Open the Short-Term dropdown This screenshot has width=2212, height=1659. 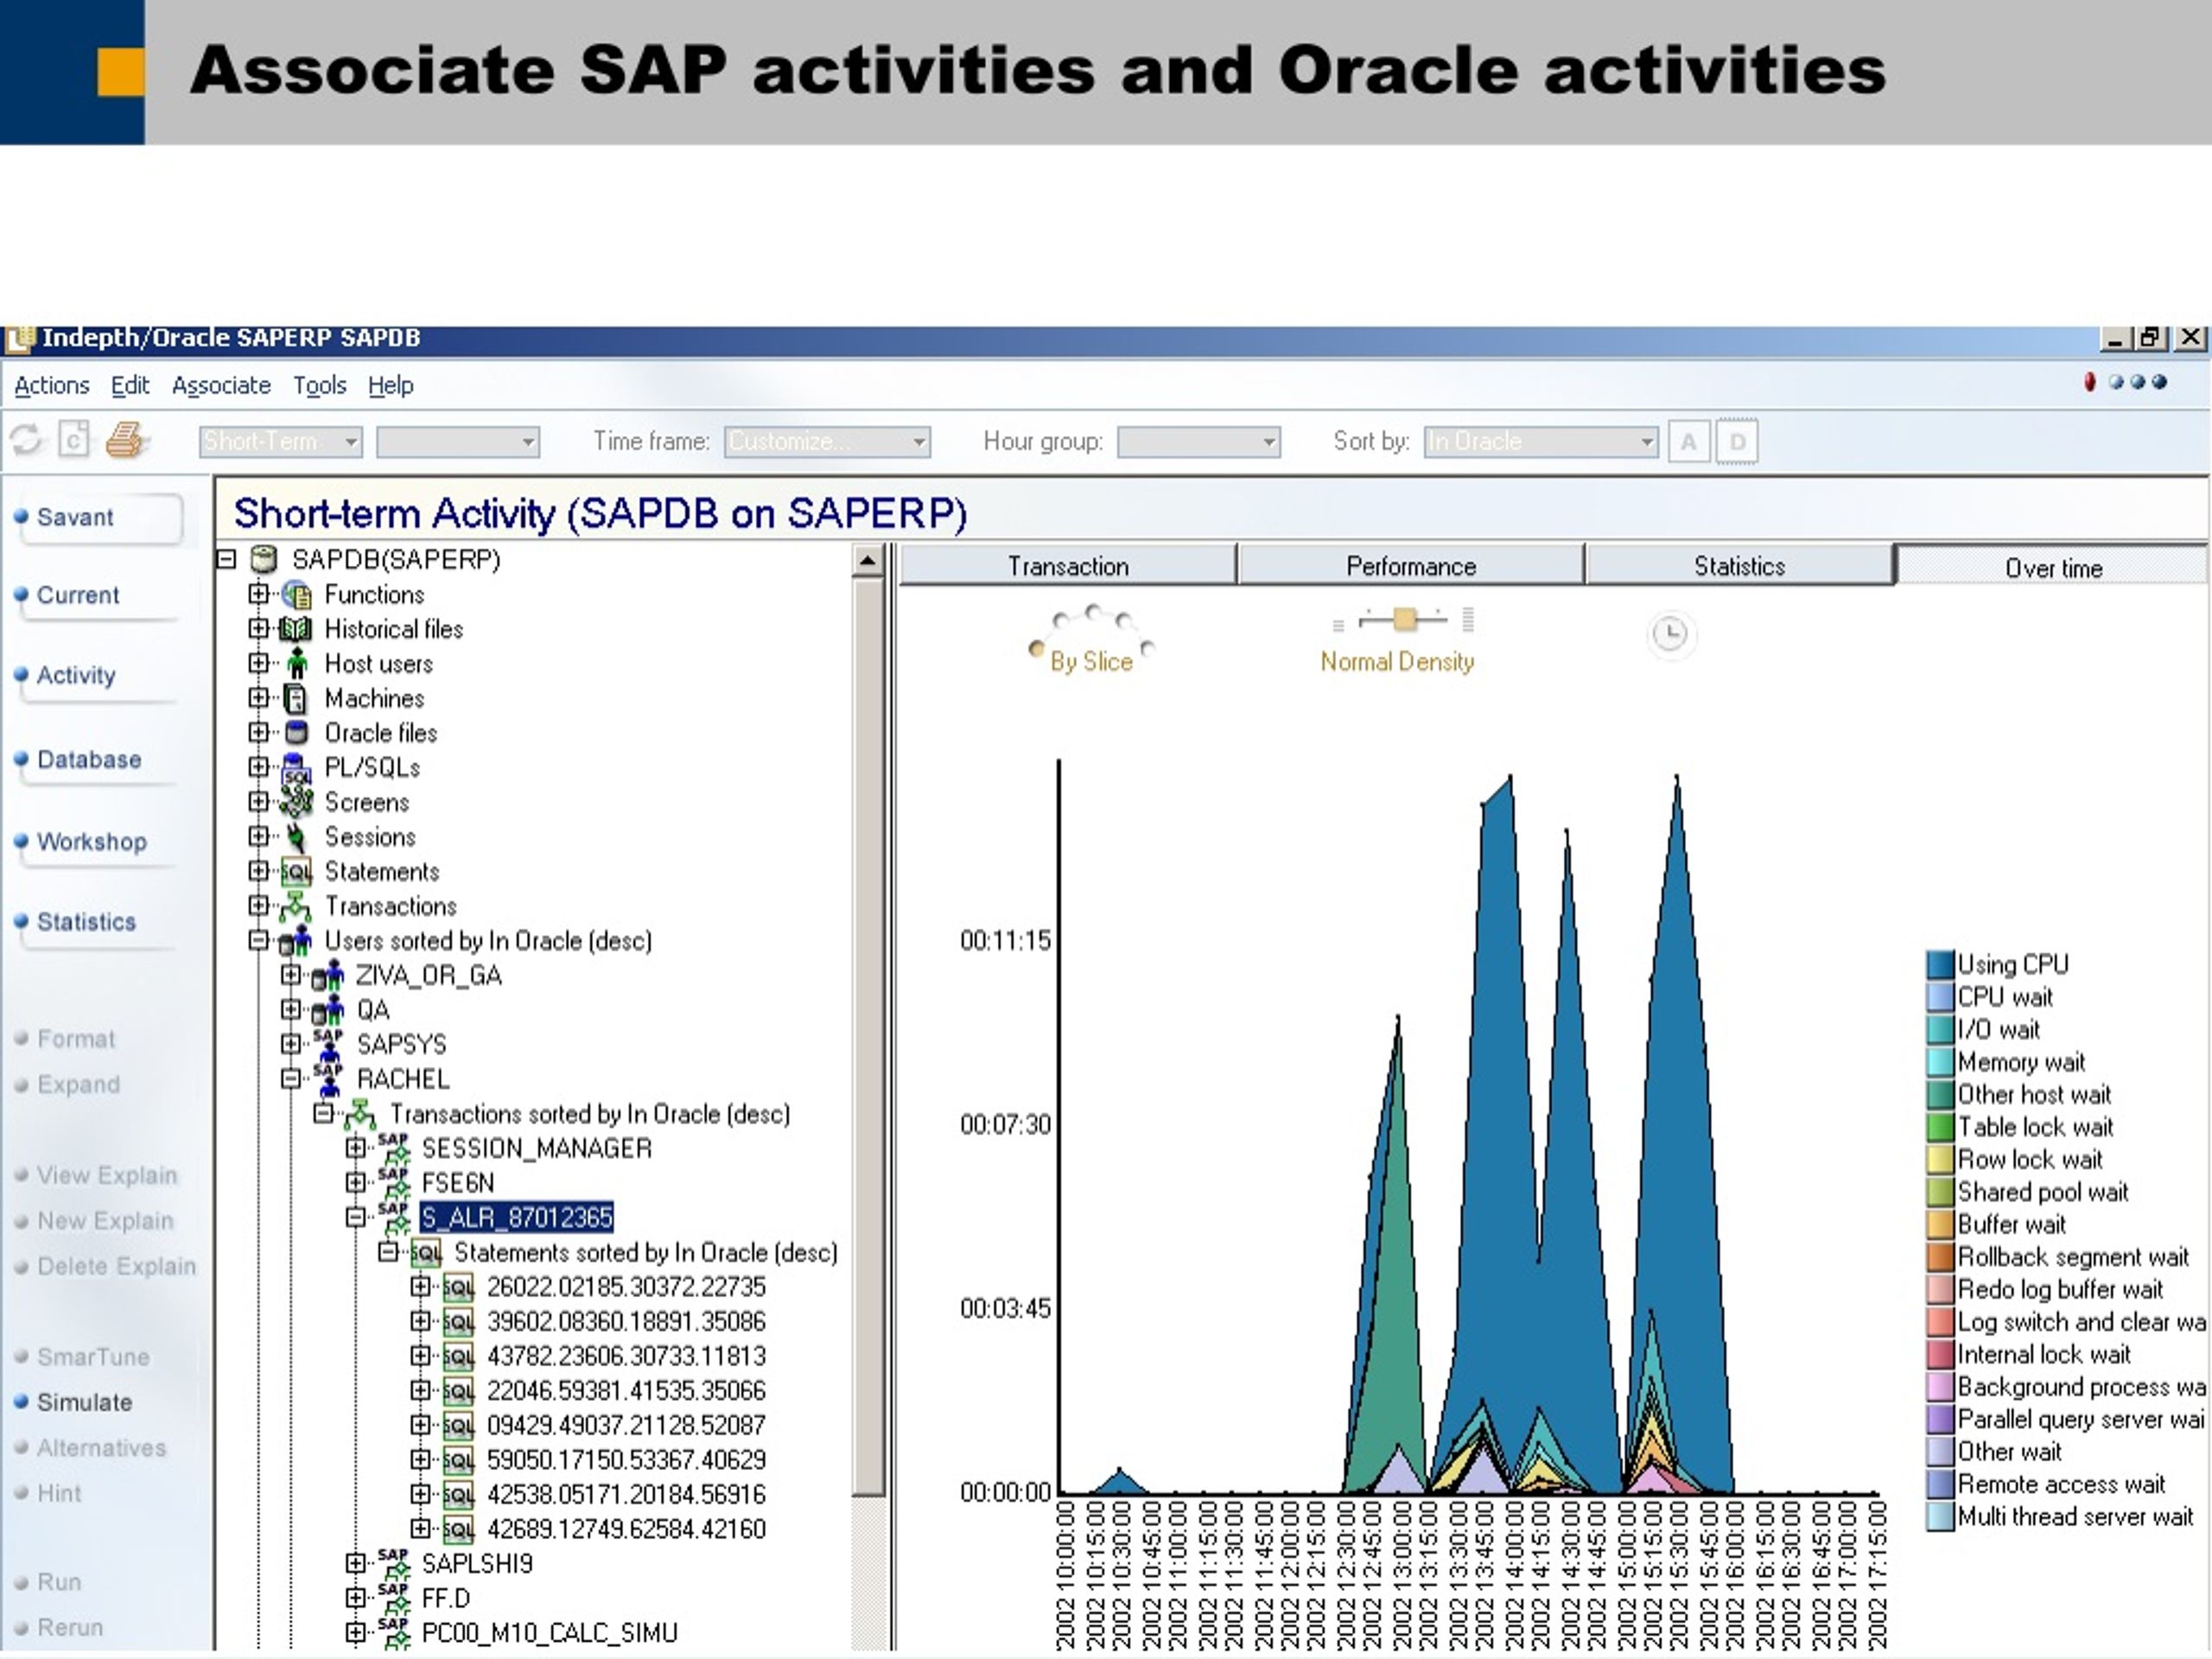[281, 441]
